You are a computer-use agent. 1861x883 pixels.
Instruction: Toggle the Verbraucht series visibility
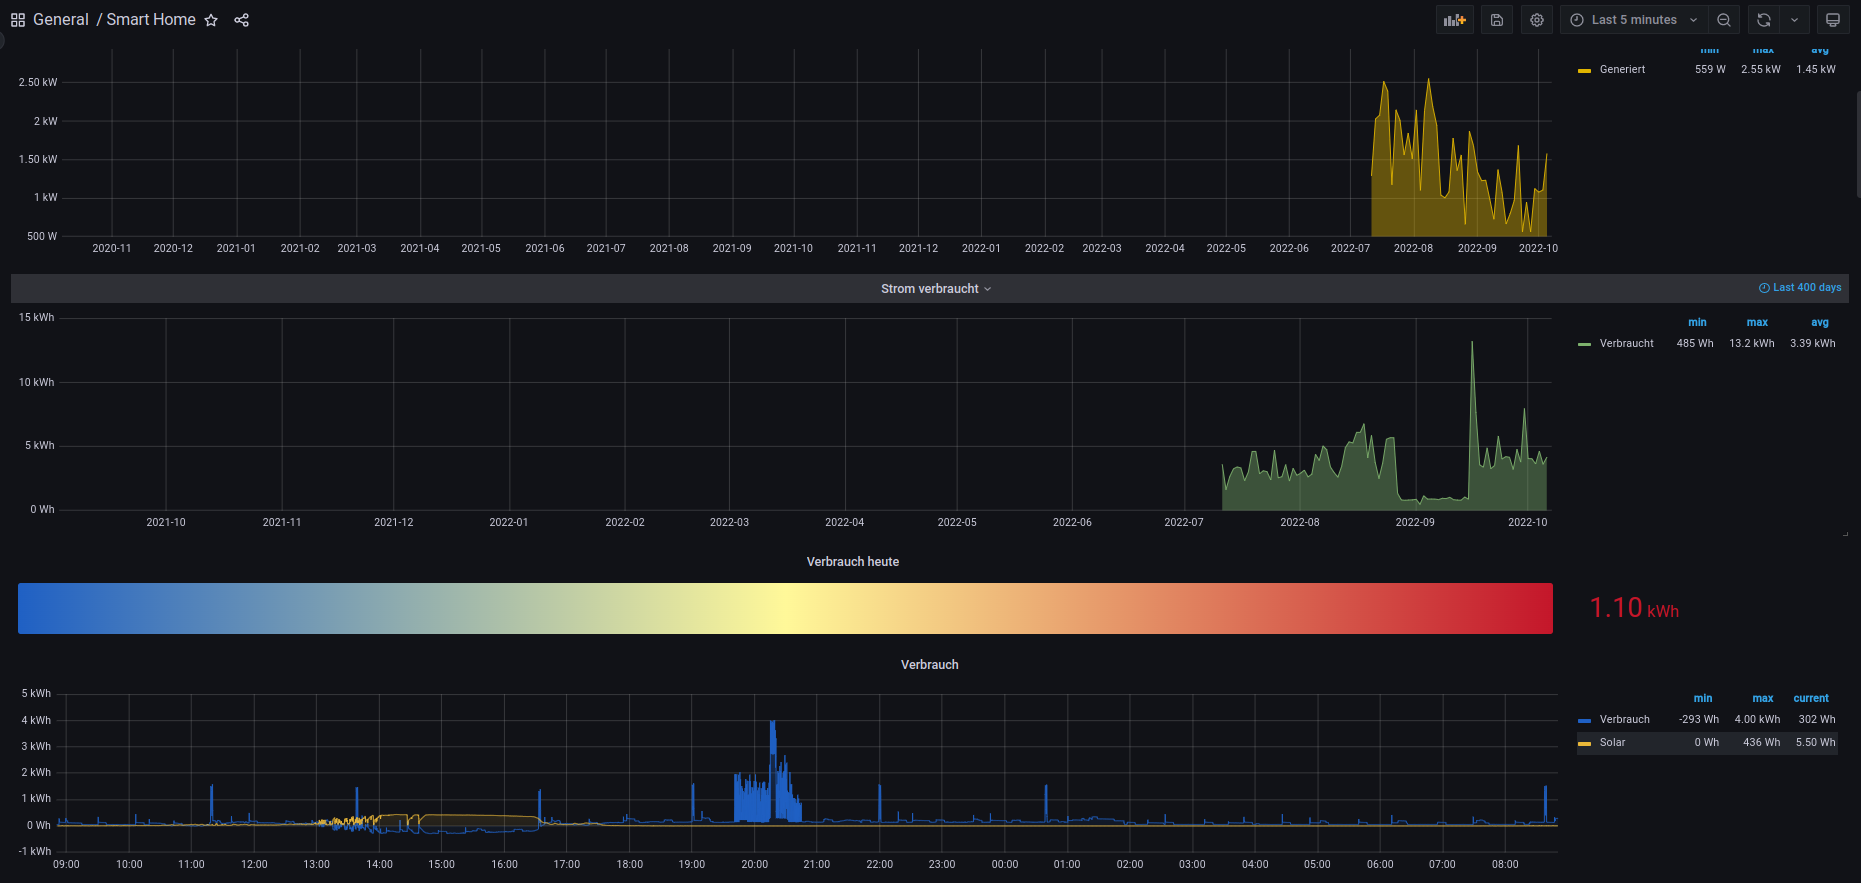(1626, 344)
